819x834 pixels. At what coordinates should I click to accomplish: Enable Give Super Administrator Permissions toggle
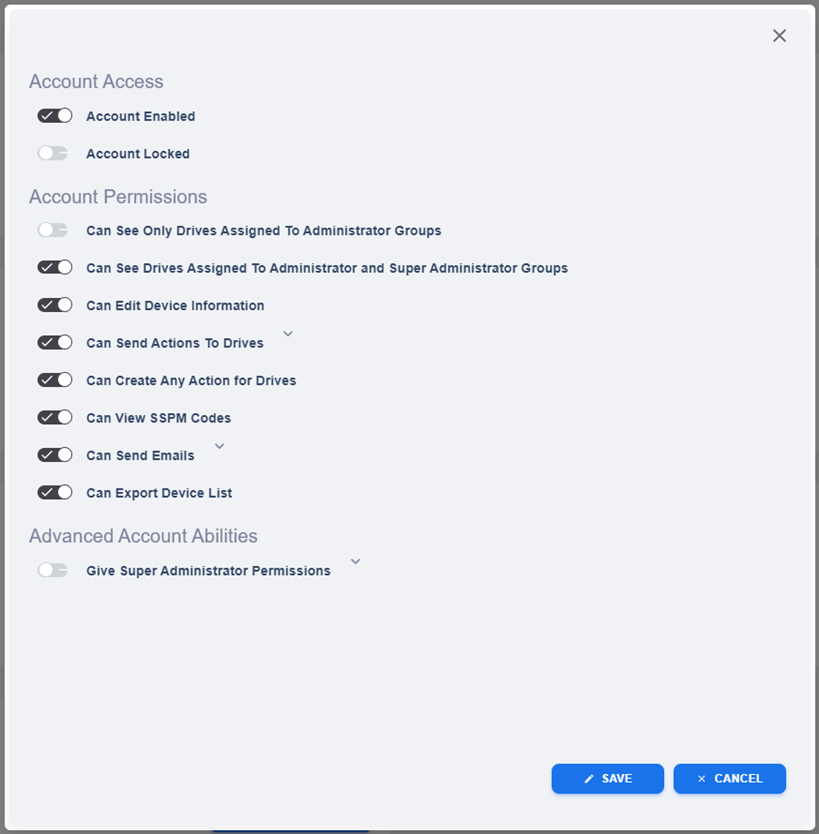pyautogui.click(x=53, y=571)
